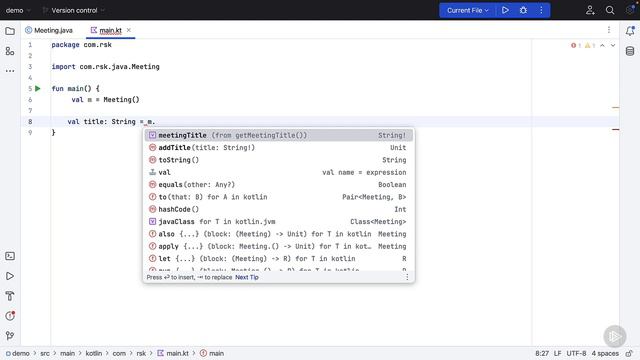Click the import com.rsk.java.Meeting line

coord(105,67)
